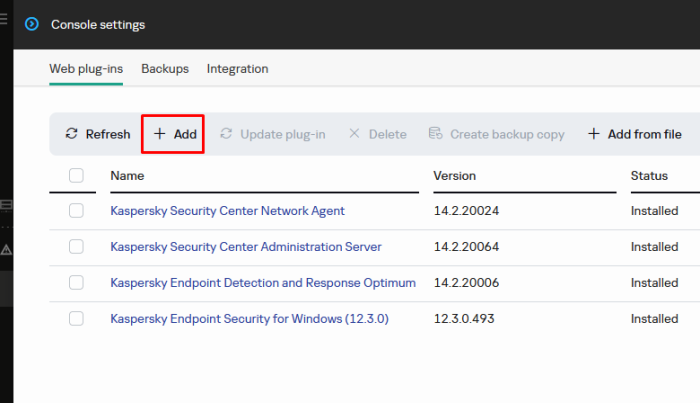
Task: Open Kaspersky Endpoint Security for Windows (12.3.0)
Action: [249, 319]
